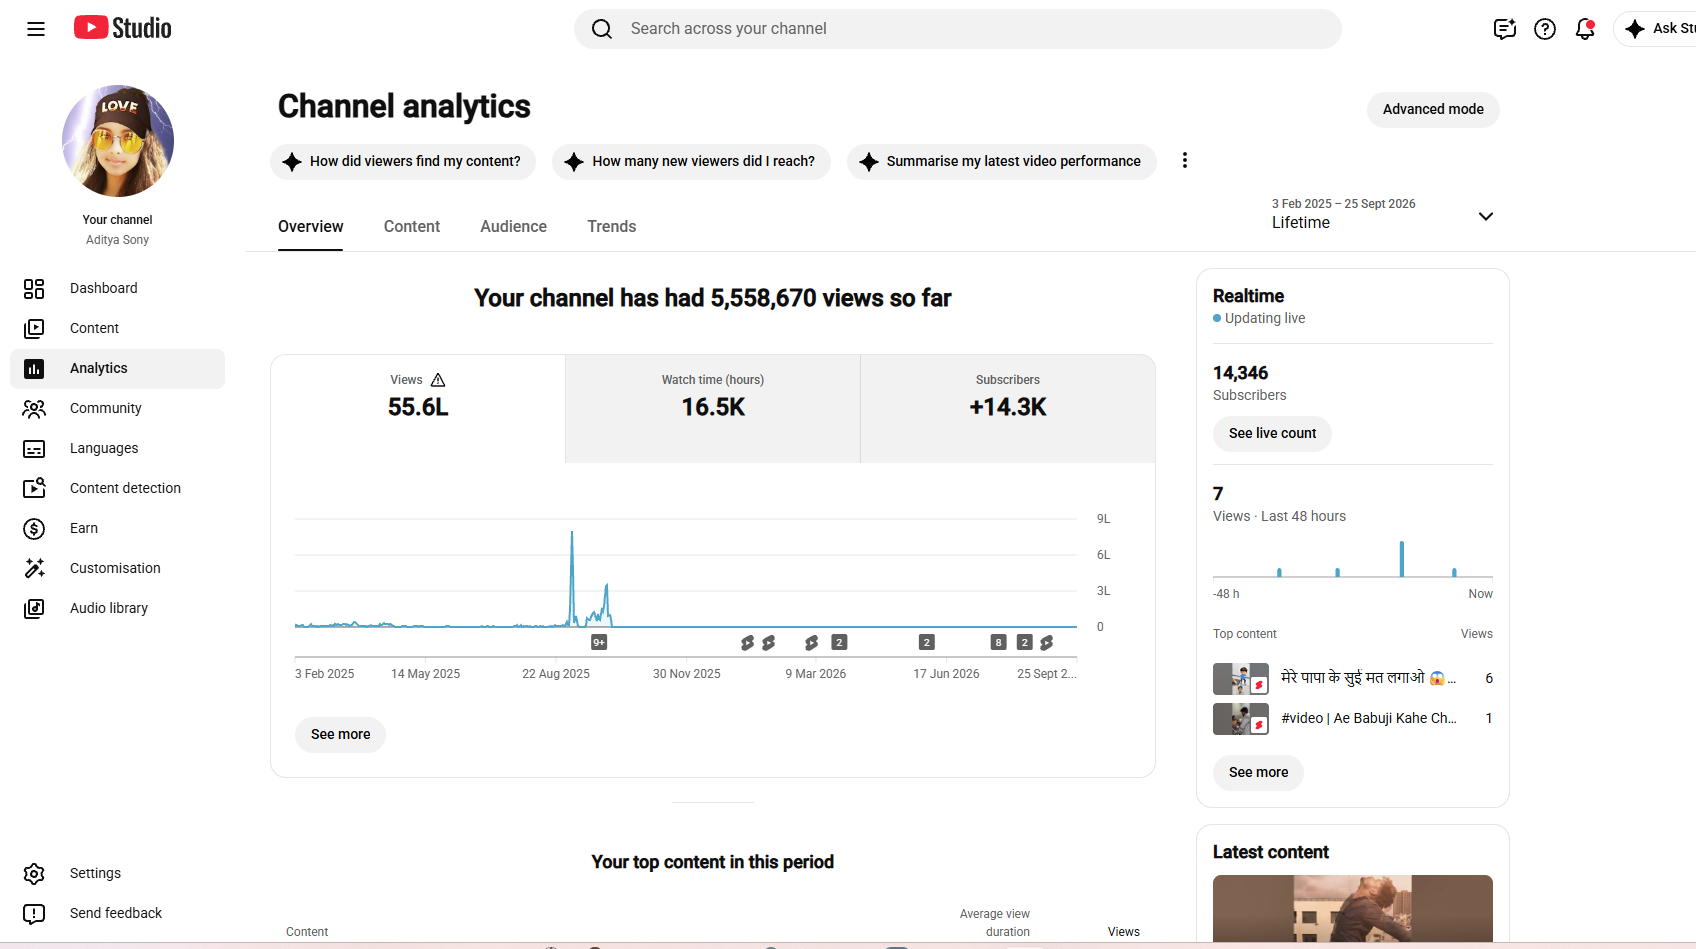The width and height of the screenshot is (1696, 949).
Task: Click the Latest content video thumbnail
Action: (x=1353, y=909)
